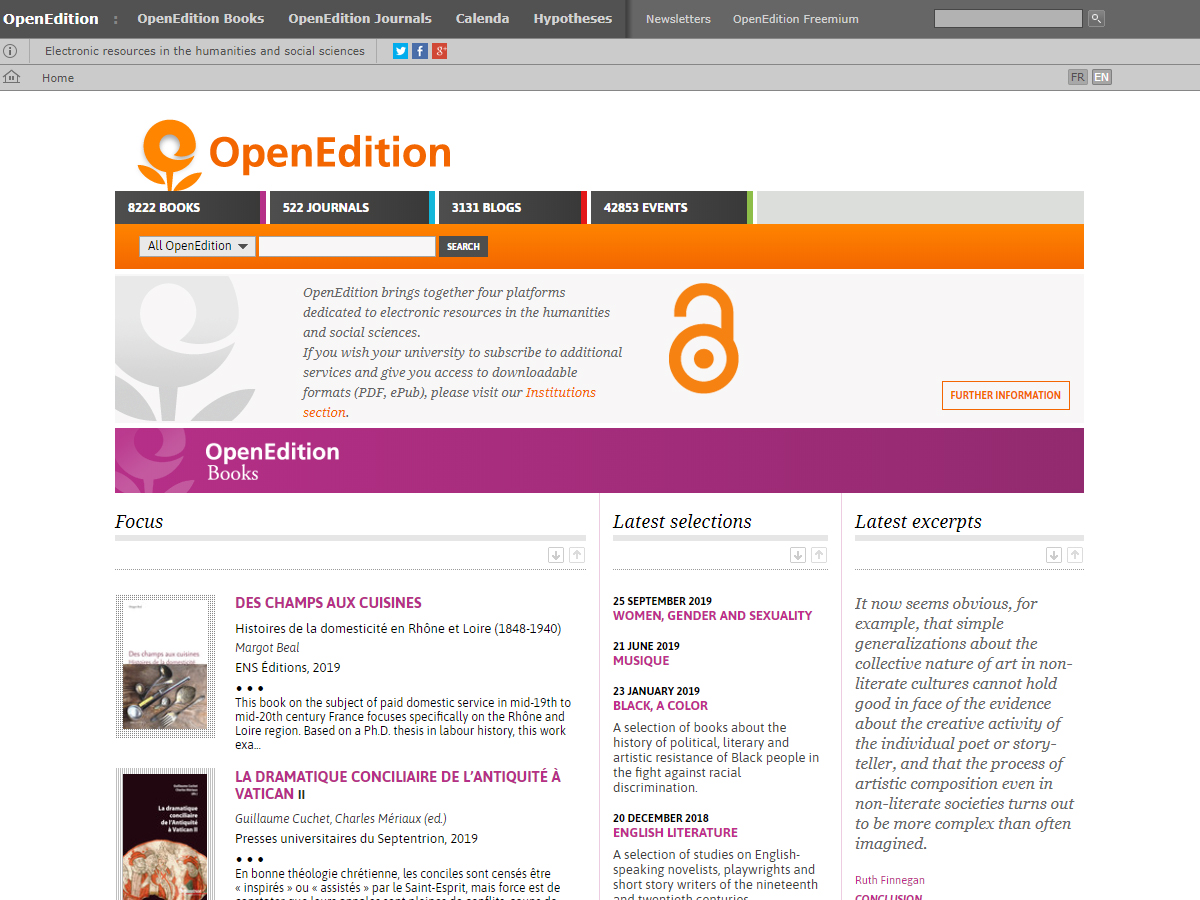The image size is (1200, 900).
Task: Click the magnifier search icon at top
Action: (x=1096, y=19)
